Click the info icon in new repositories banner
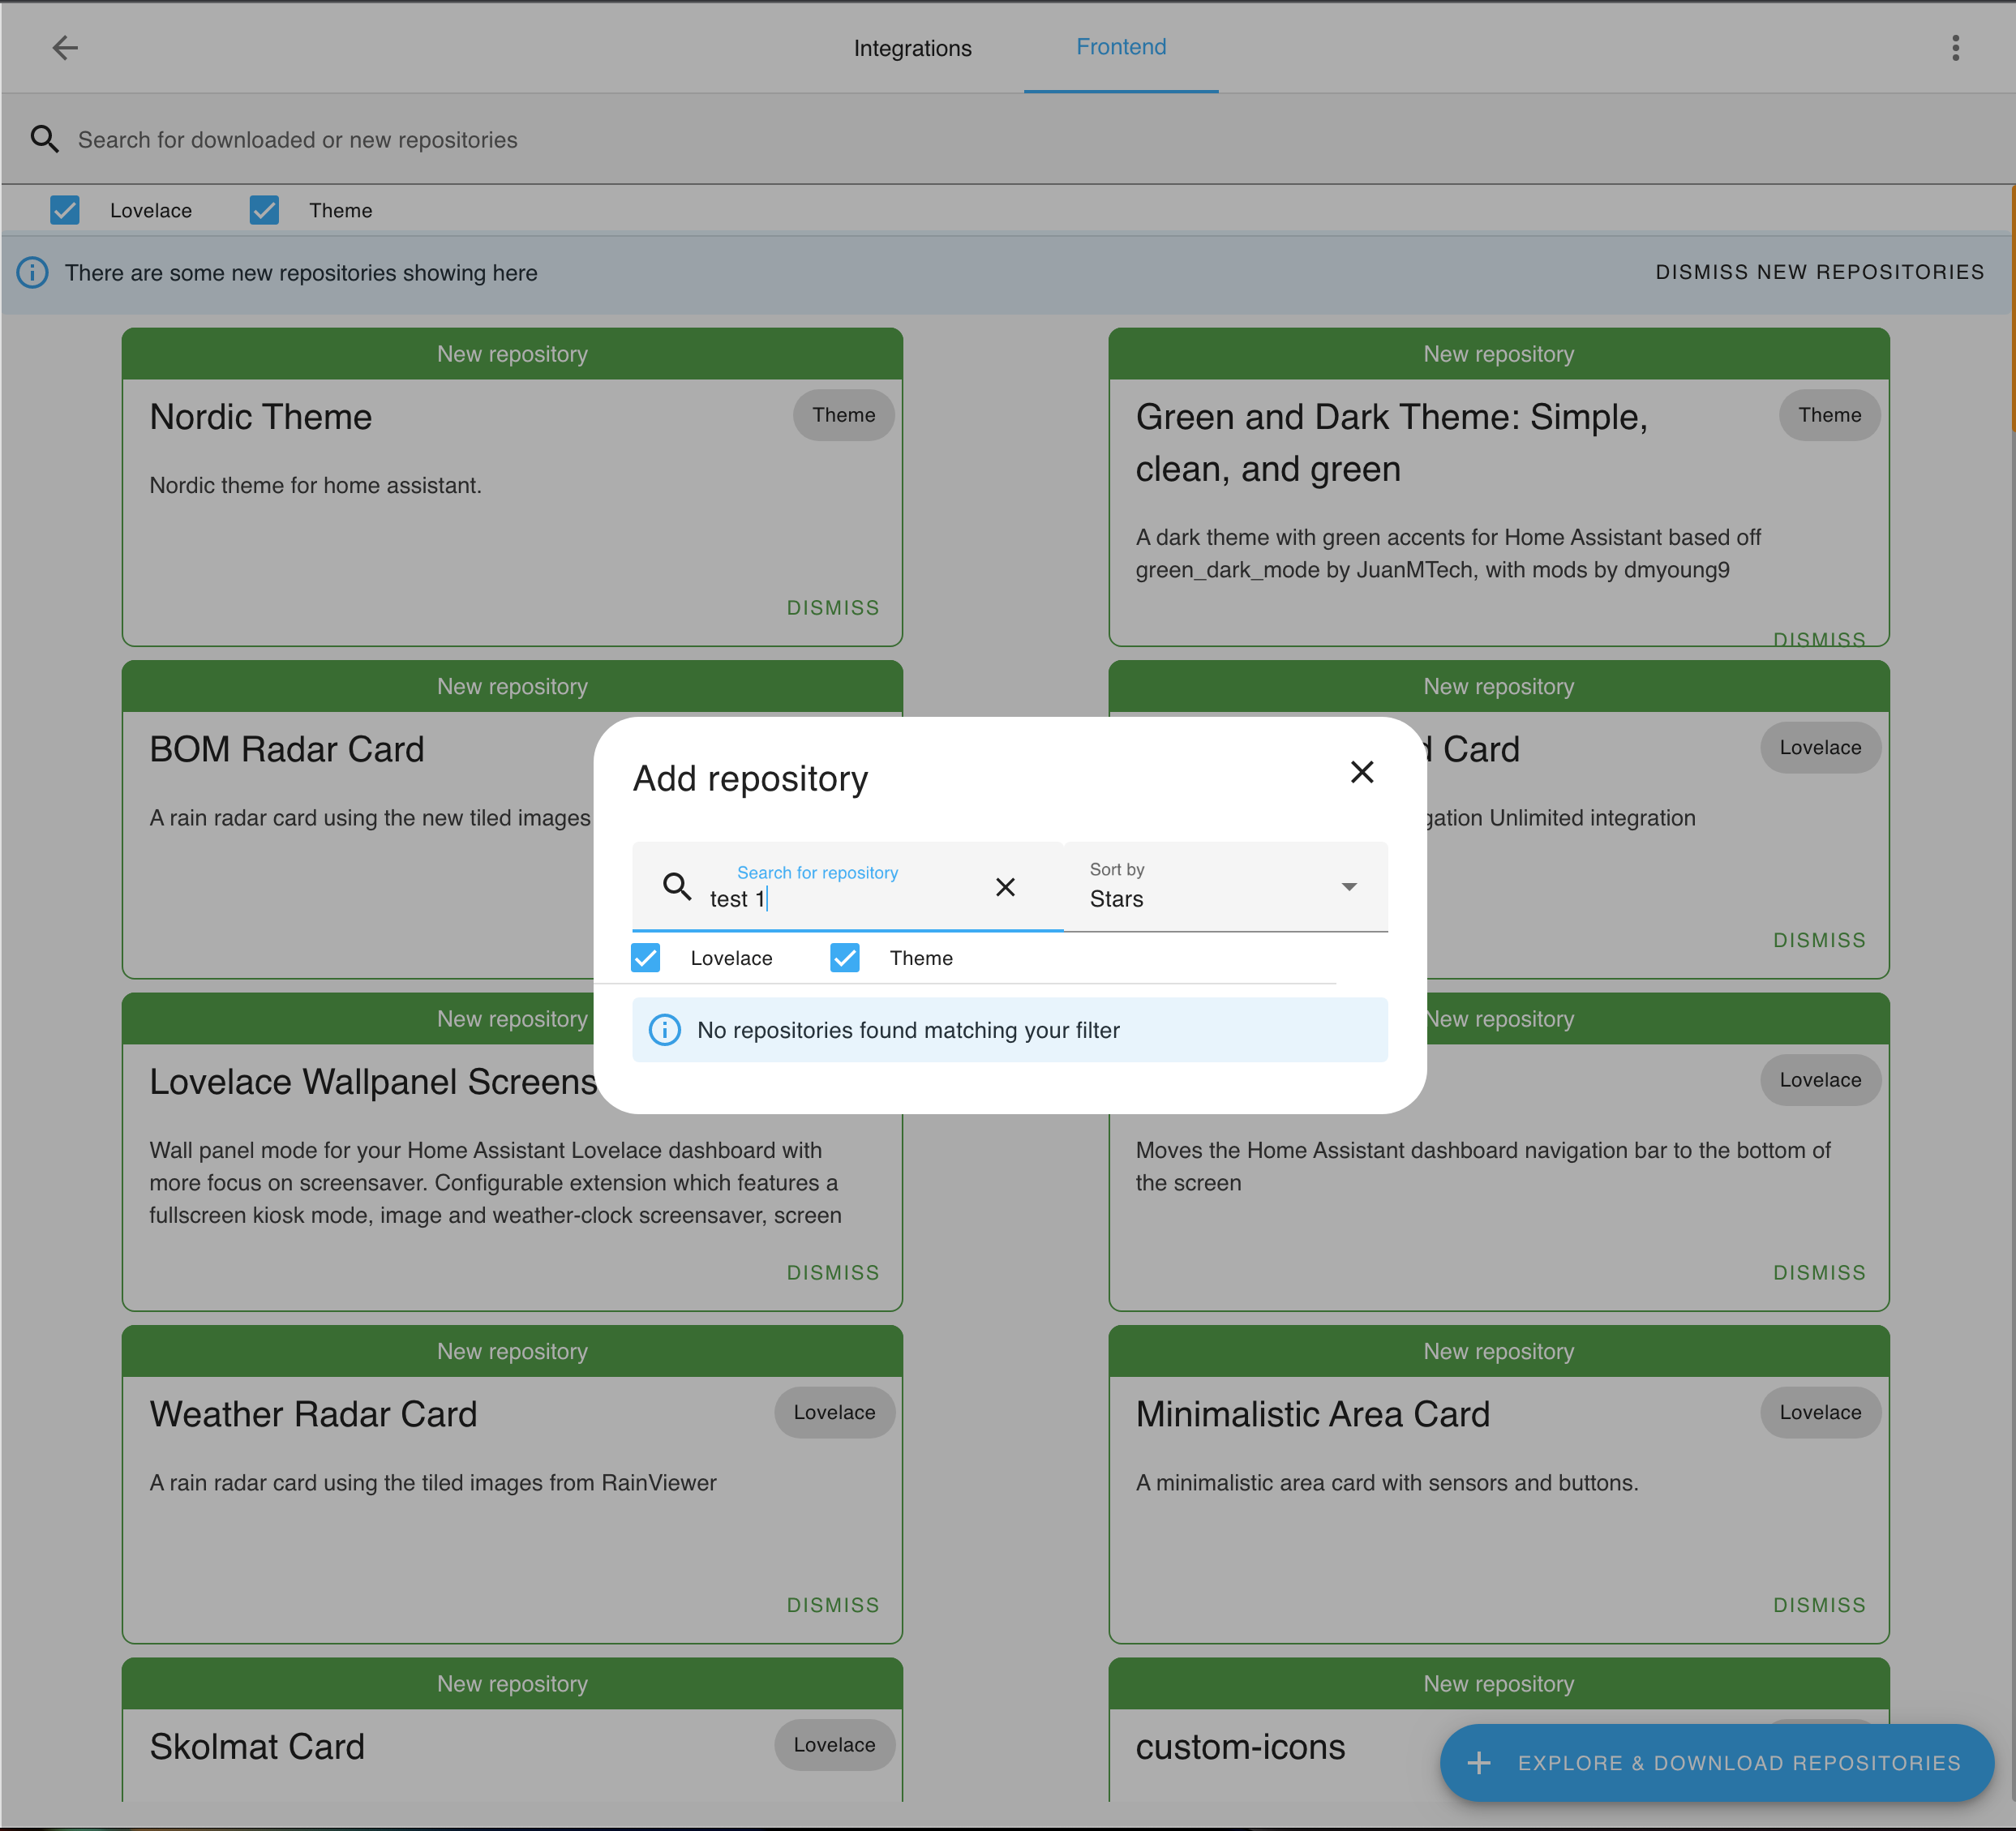Viewport: 2016px width, 1831px height. coord(32,272)
